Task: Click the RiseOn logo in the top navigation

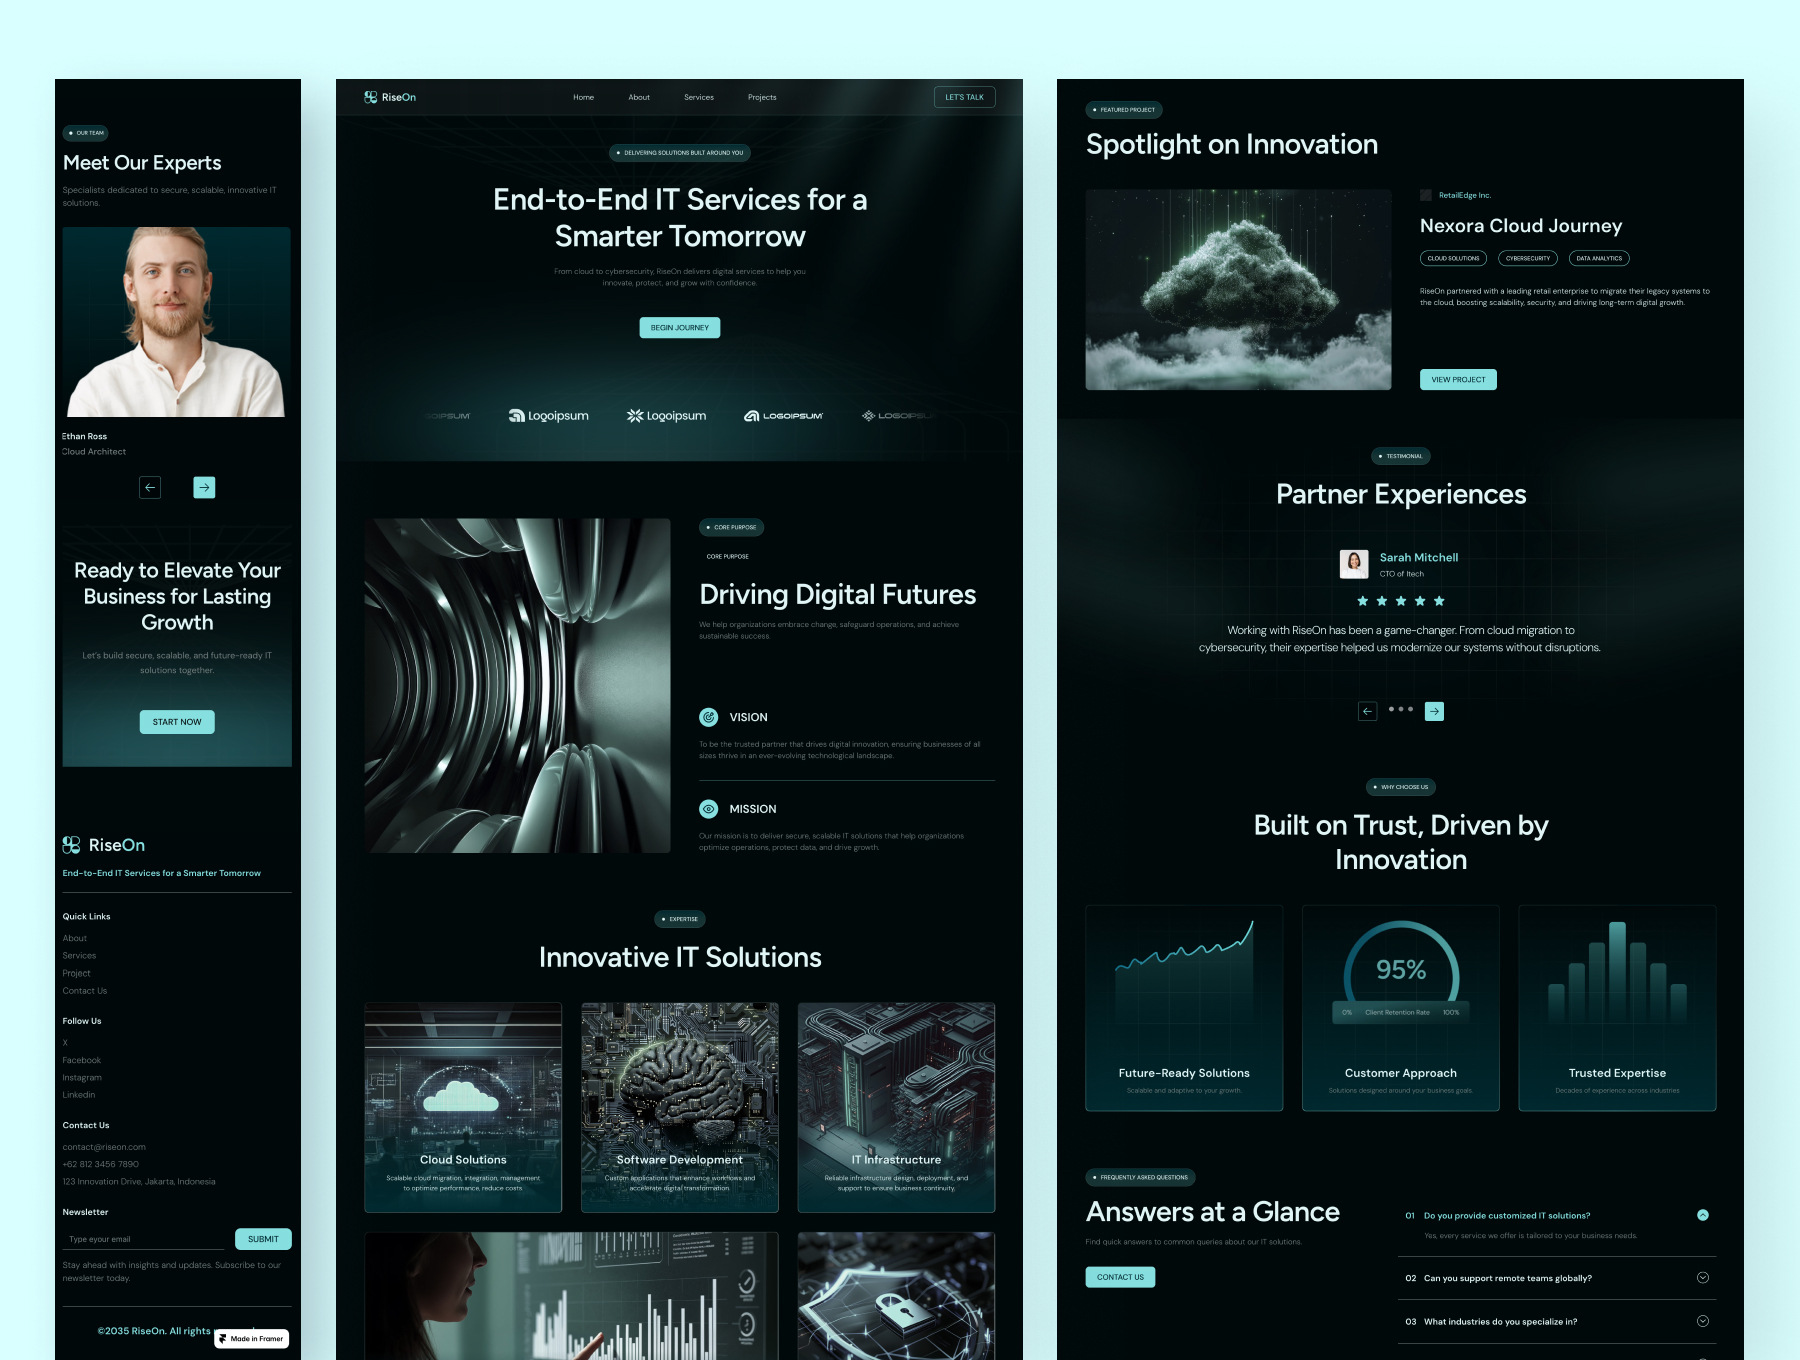Action: point(390,97)
